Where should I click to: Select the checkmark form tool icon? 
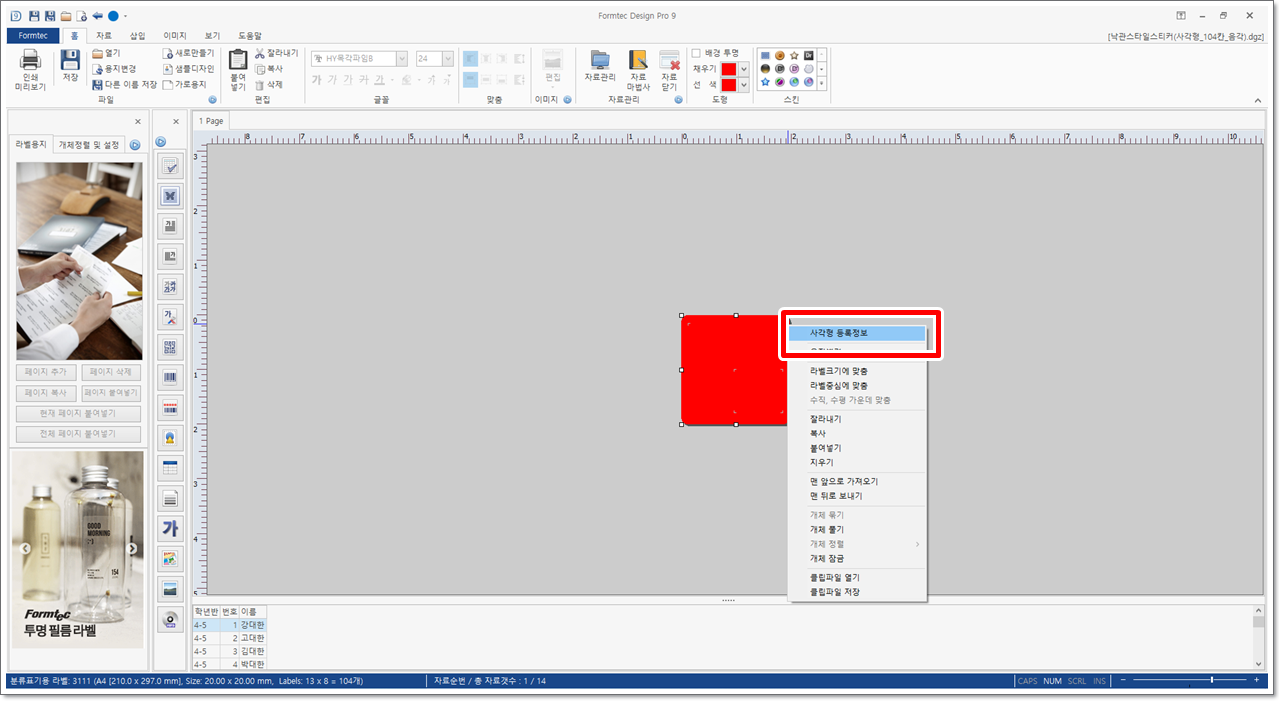(x=170, y=166)
